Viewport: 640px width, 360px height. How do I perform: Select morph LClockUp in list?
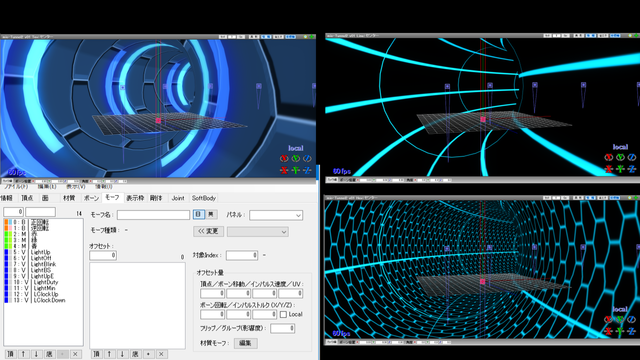[46, 294]
